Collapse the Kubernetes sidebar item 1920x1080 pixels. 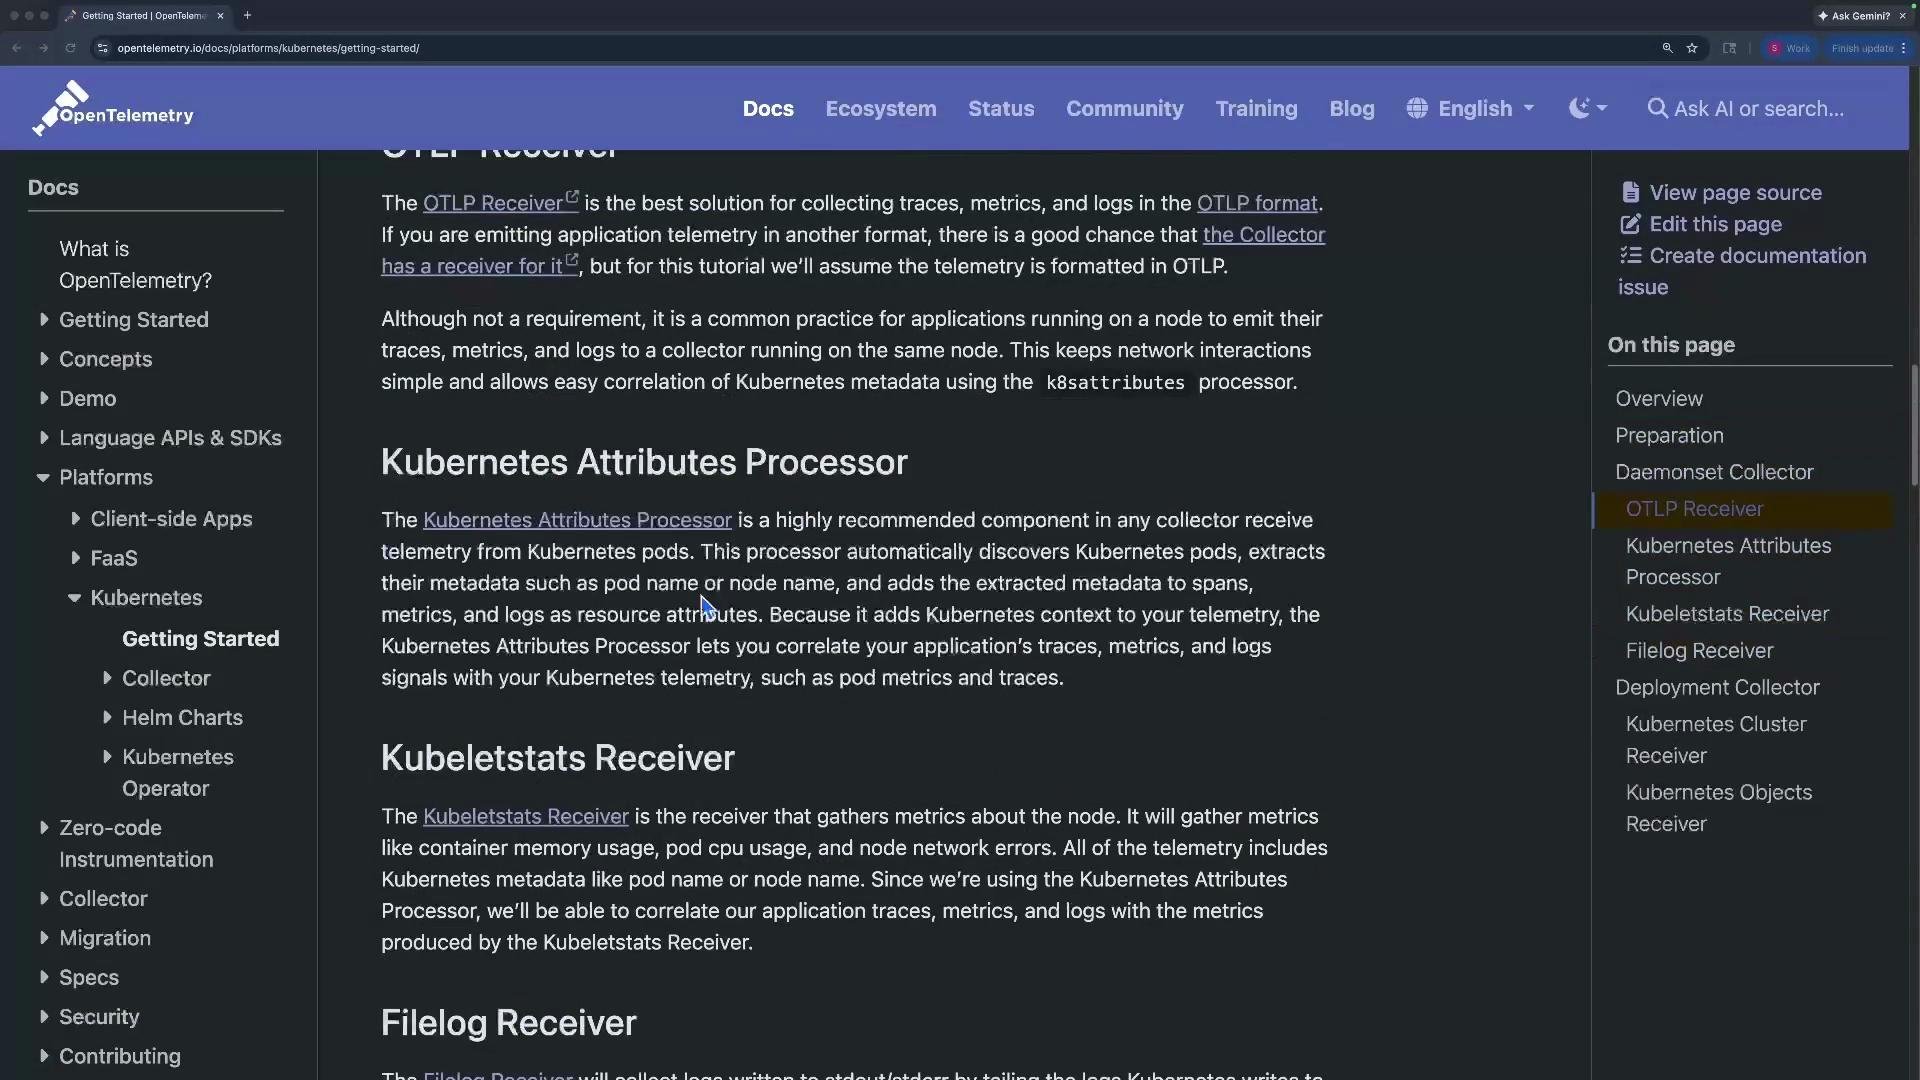75,598
